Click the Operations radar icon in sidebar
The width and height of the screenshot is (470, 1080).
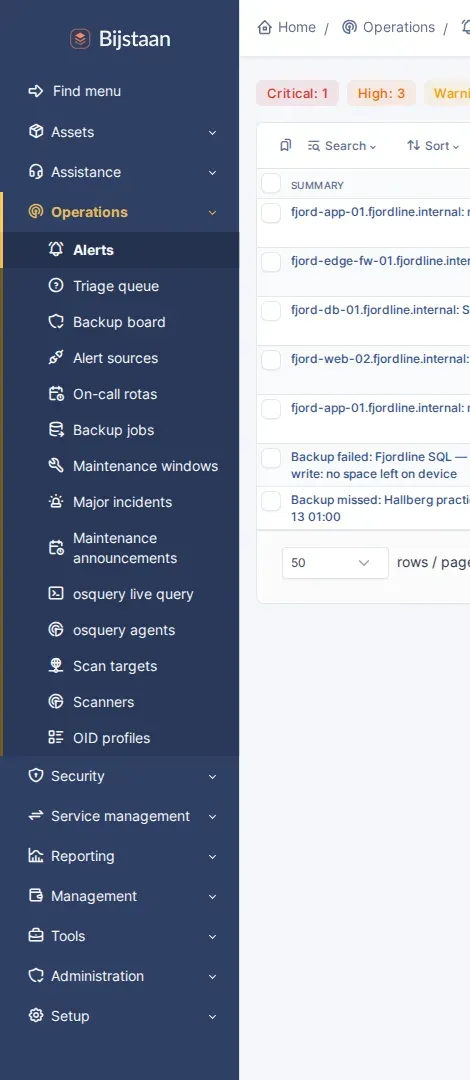pos(36,211)
